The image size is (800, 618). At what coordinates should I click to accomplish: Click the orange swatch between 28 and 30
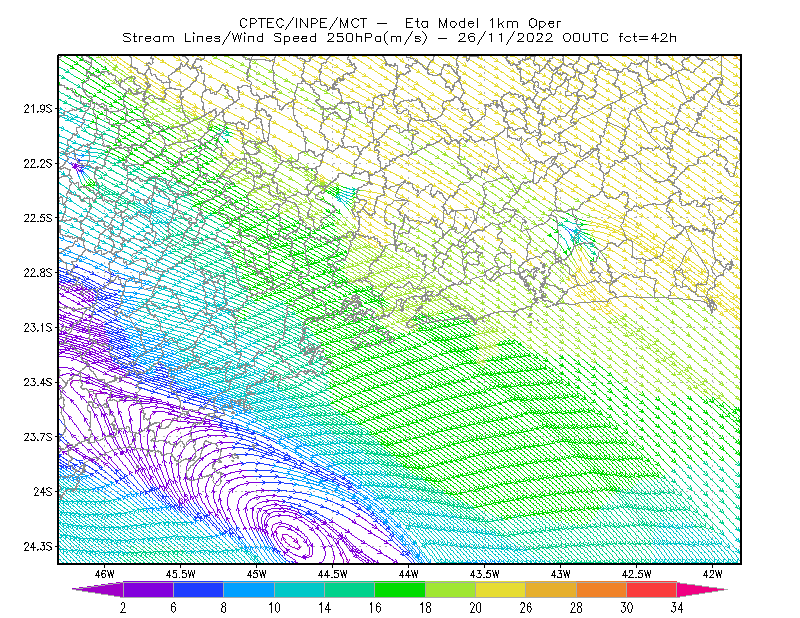pos(602,589)
